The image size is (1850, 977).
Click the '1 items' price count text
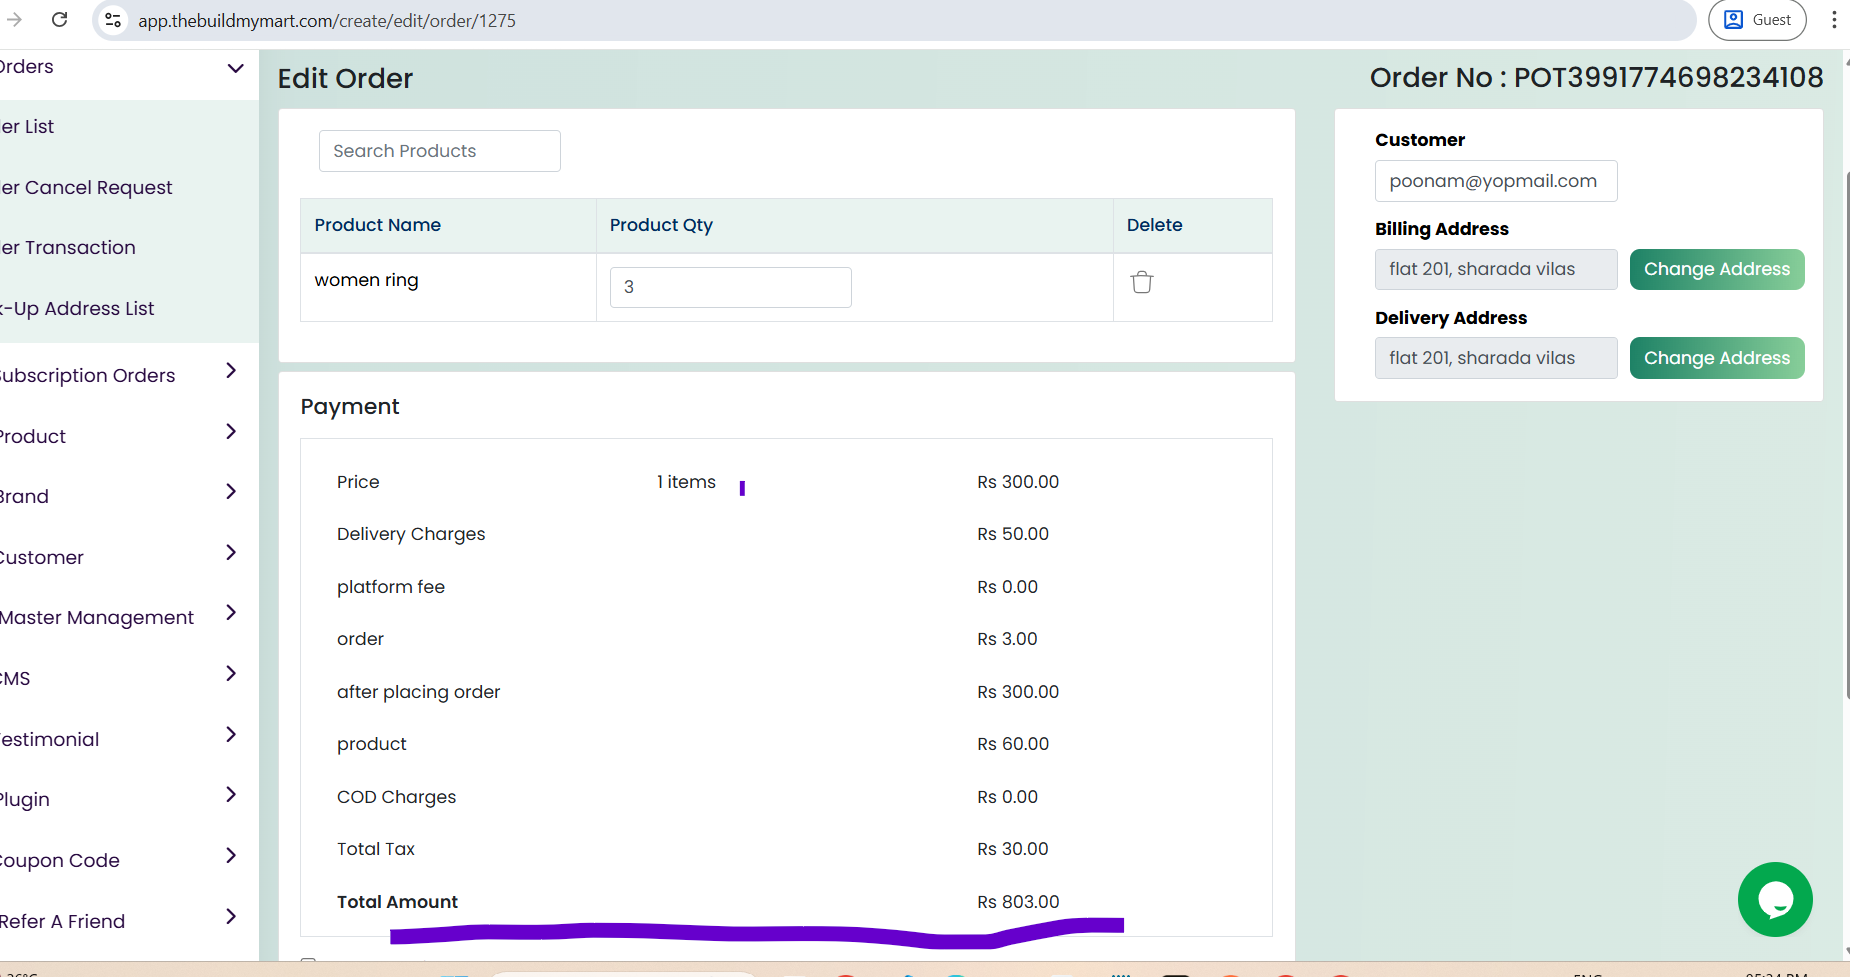686,482
